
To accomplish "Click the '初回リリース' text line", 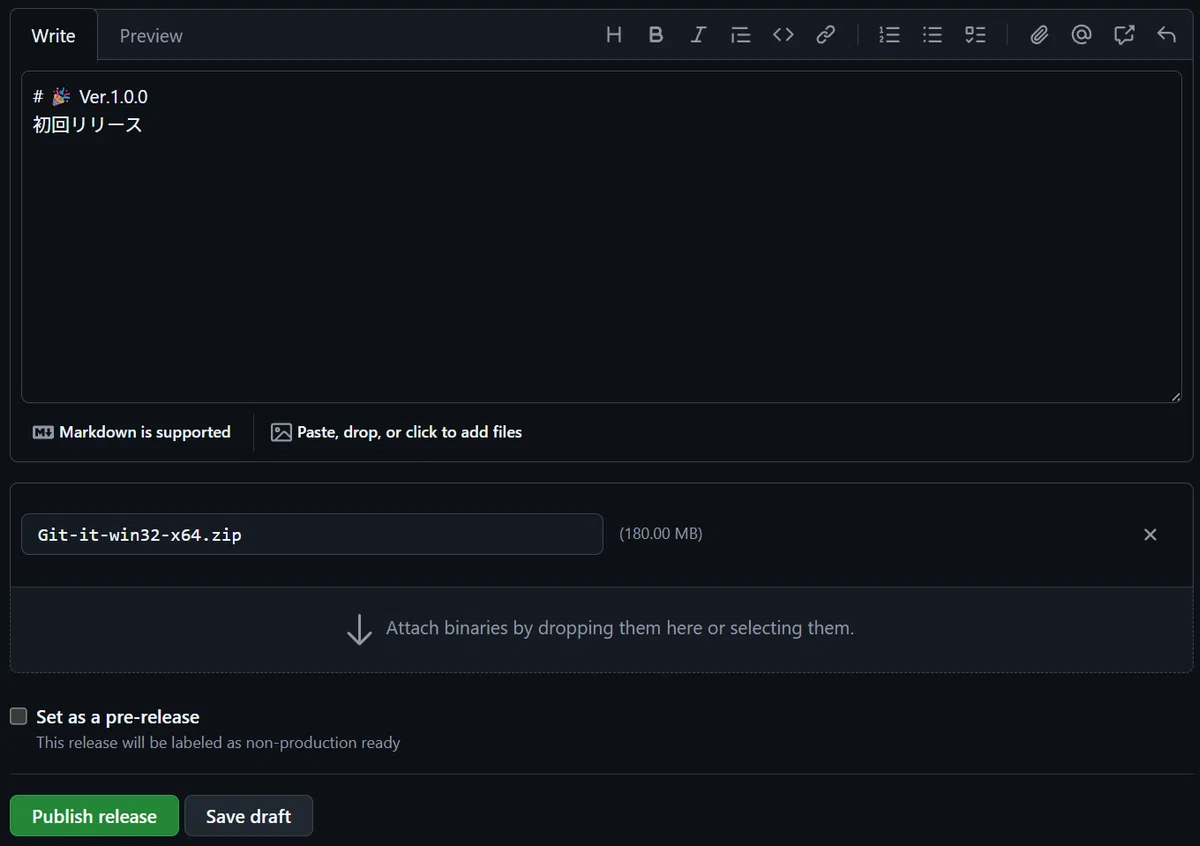I will click(x=88, y=125).
